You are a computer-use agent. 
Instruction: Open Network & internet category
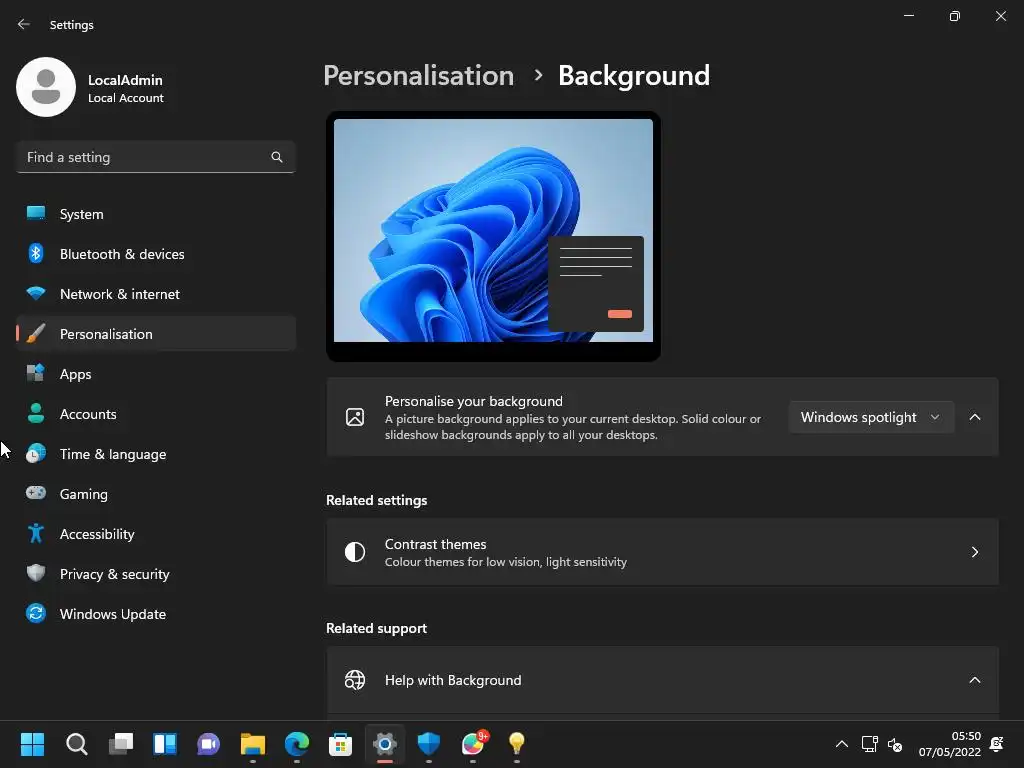[155, 294]
